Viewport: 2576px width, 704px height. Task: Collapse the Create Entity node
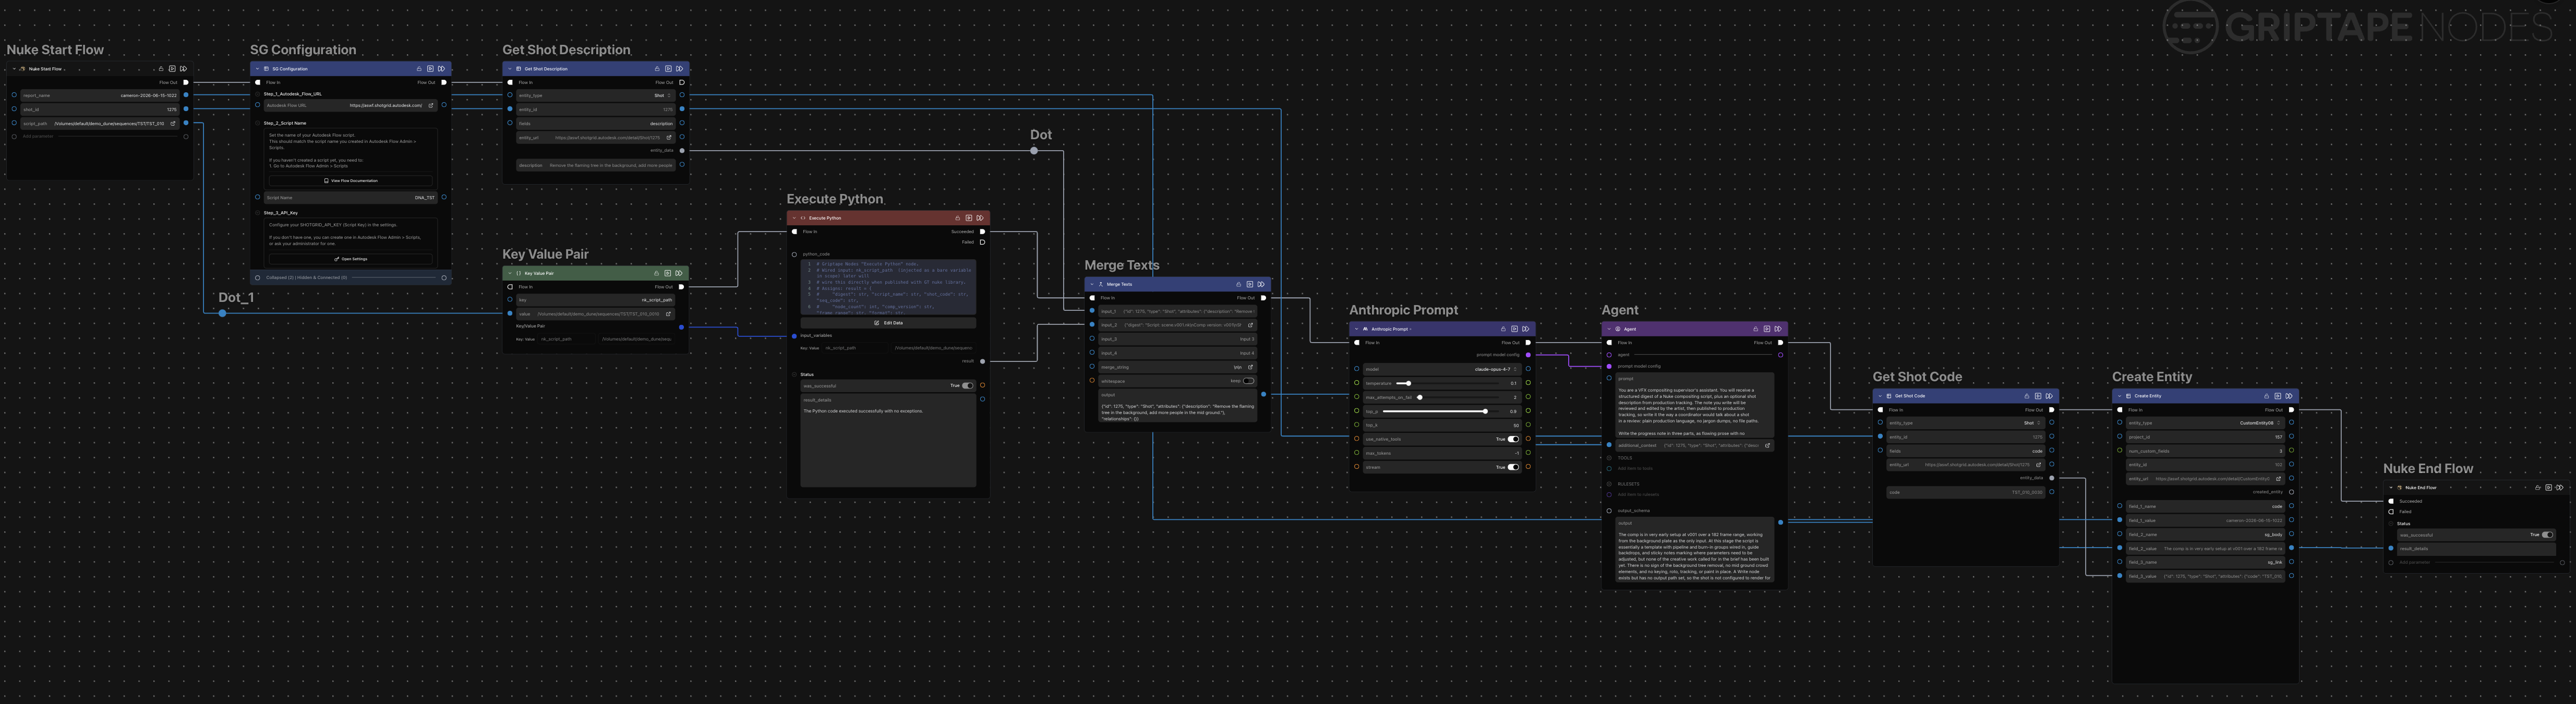coord(2119,396)
